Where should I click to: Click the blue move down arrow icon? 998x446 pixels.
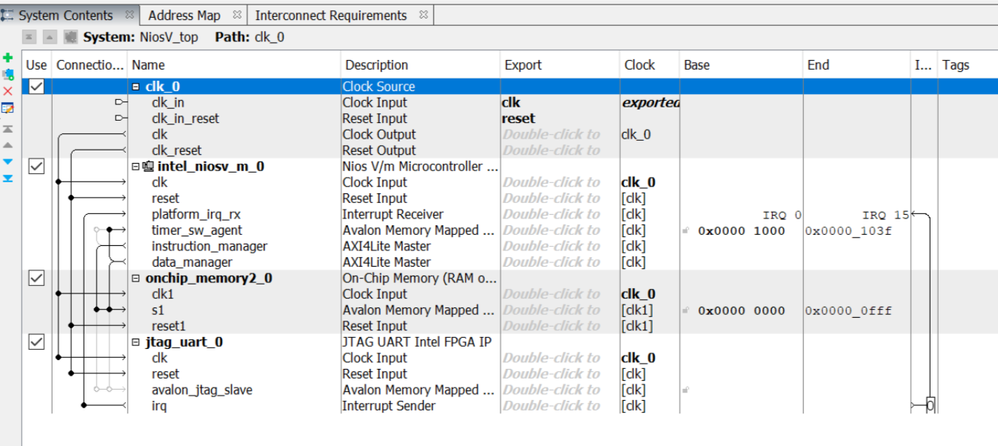point(8,162)
